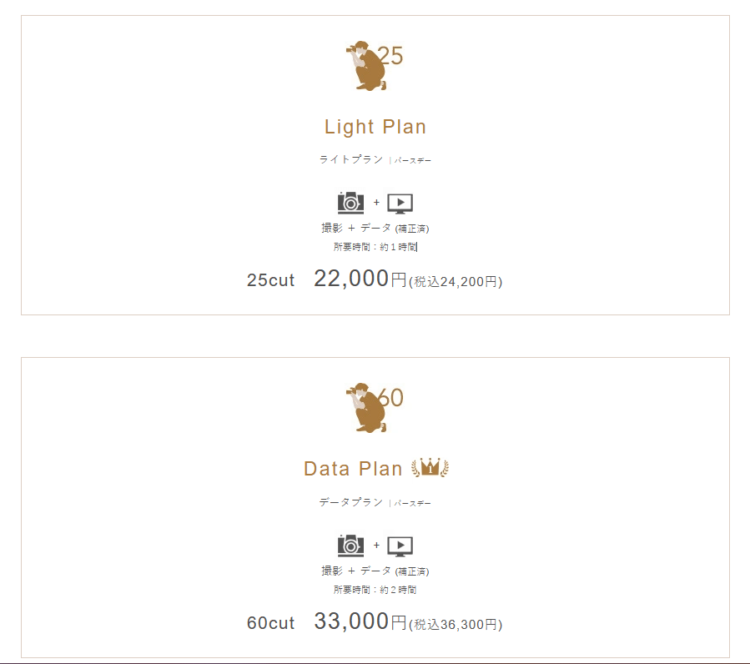Open the Light Plan title

click(375, 127)
